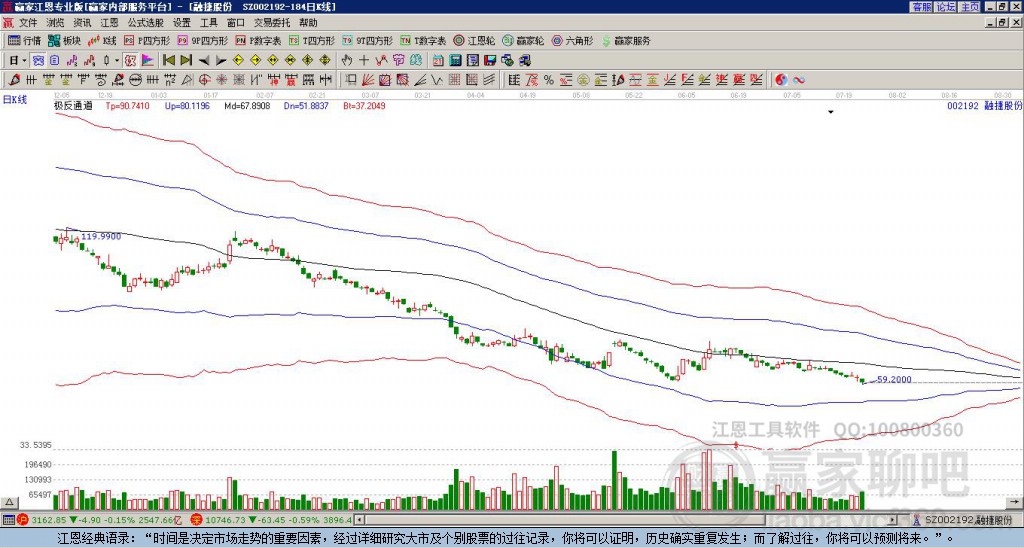
Task: Click the percent % tool icon
Action: click(549, 80)
